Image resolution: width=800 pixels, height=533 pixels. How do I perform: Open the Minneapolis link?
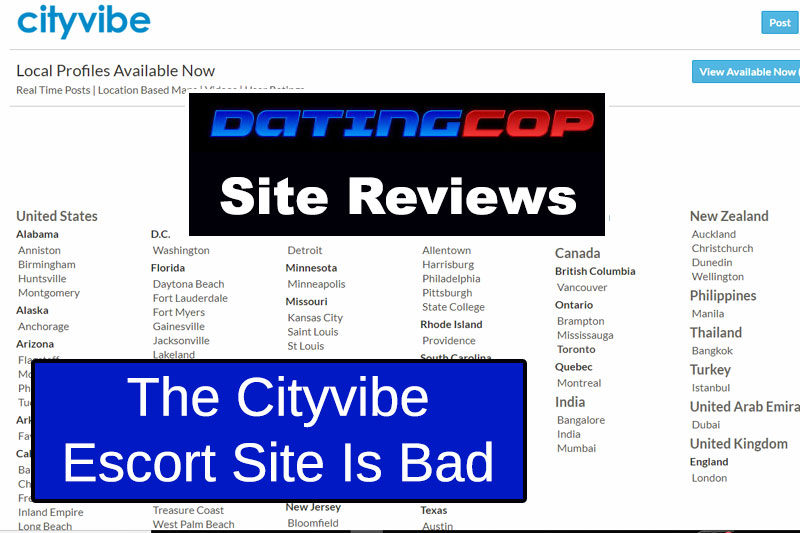click(316, 284)
